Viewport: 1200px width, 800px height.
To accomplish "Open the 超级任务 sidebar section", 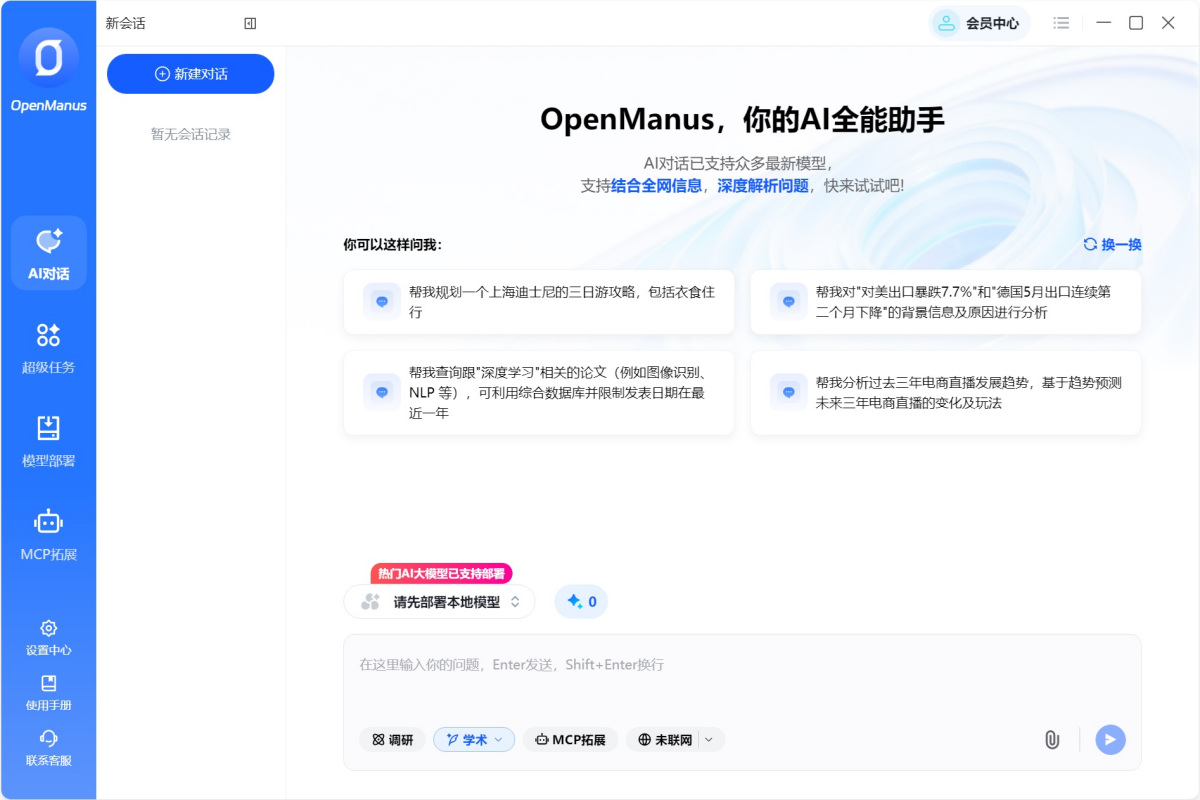I will (x=48, y=347).
